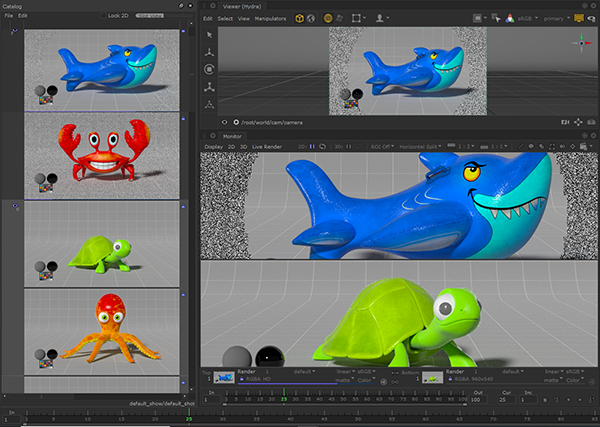This screenshot has height=427, width=600.
Task: Click the 2D pause toggle in Monitor toolbar
Action: pyautogui.click(x=312, y=146)
